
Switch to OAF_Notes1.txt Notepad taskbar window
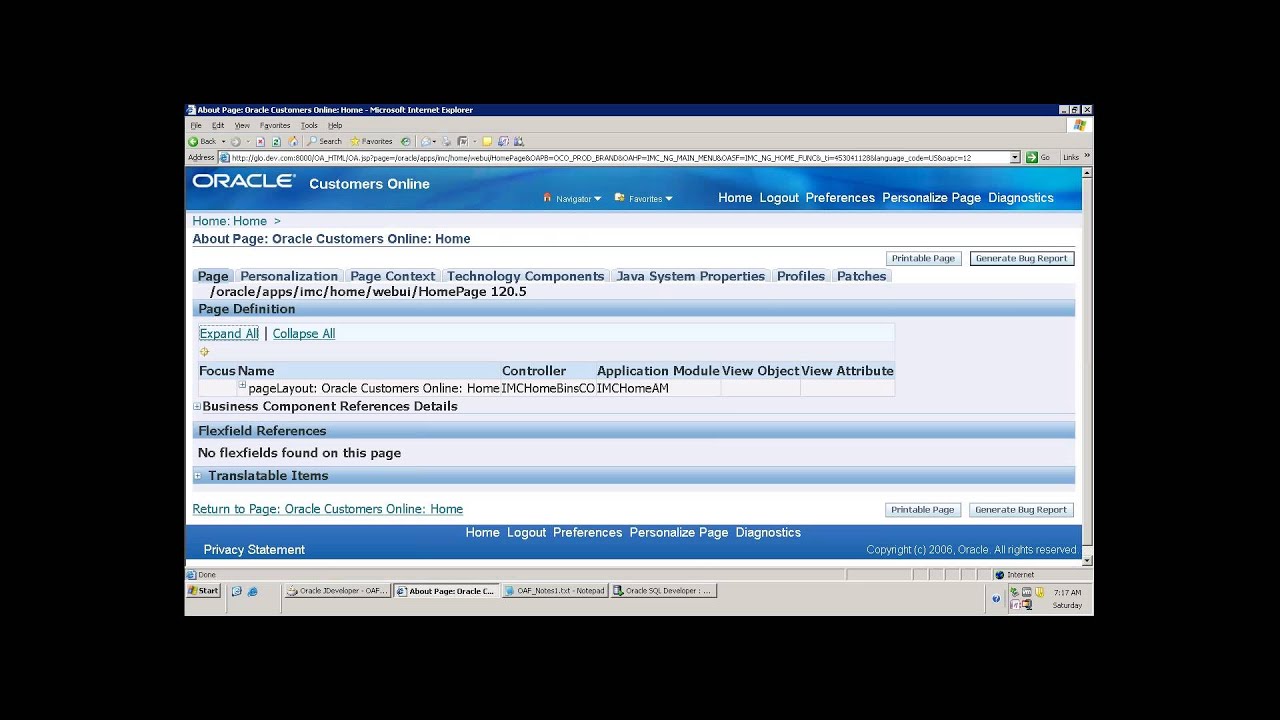[x=555, y=591]
